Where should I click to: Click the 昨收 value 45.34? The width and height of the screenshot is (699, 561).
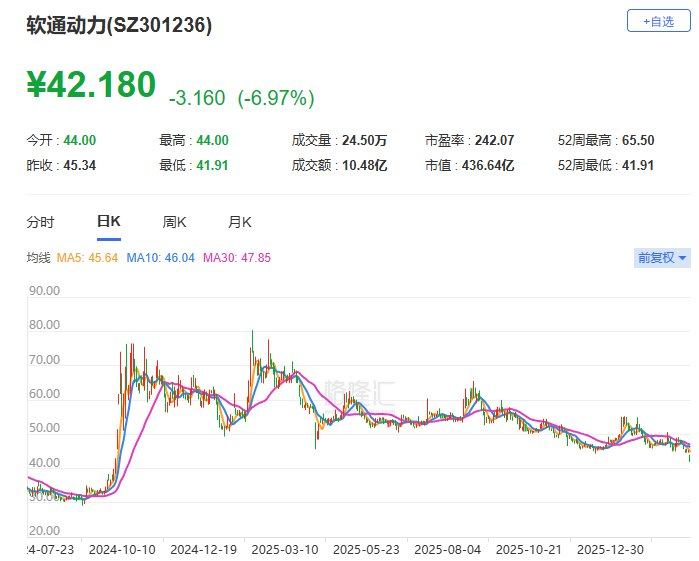79,165
